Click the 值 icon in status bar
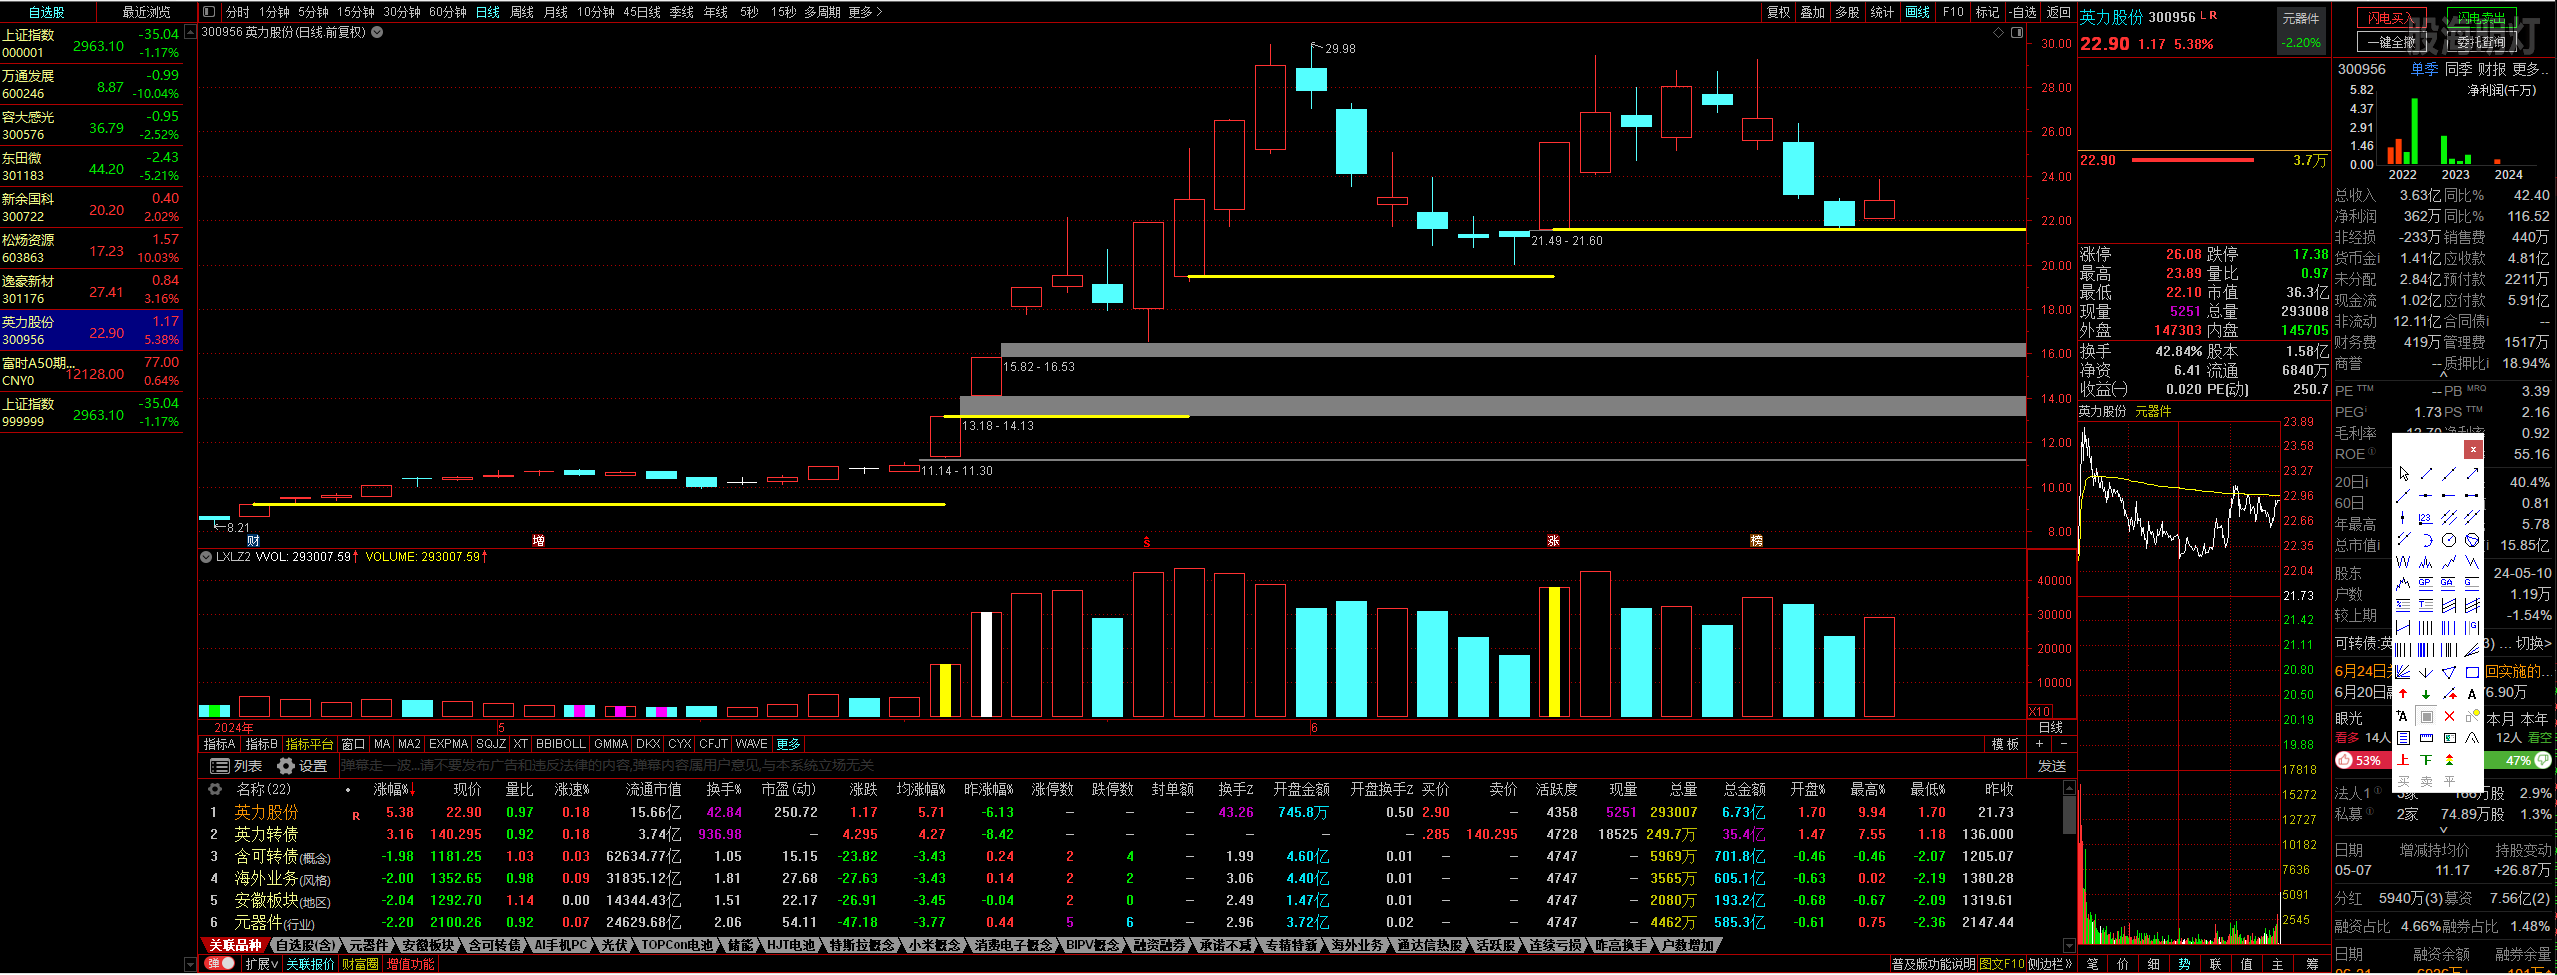Image resolution: width=2557 pixels, height=975 pixels. coord(2246,964)
